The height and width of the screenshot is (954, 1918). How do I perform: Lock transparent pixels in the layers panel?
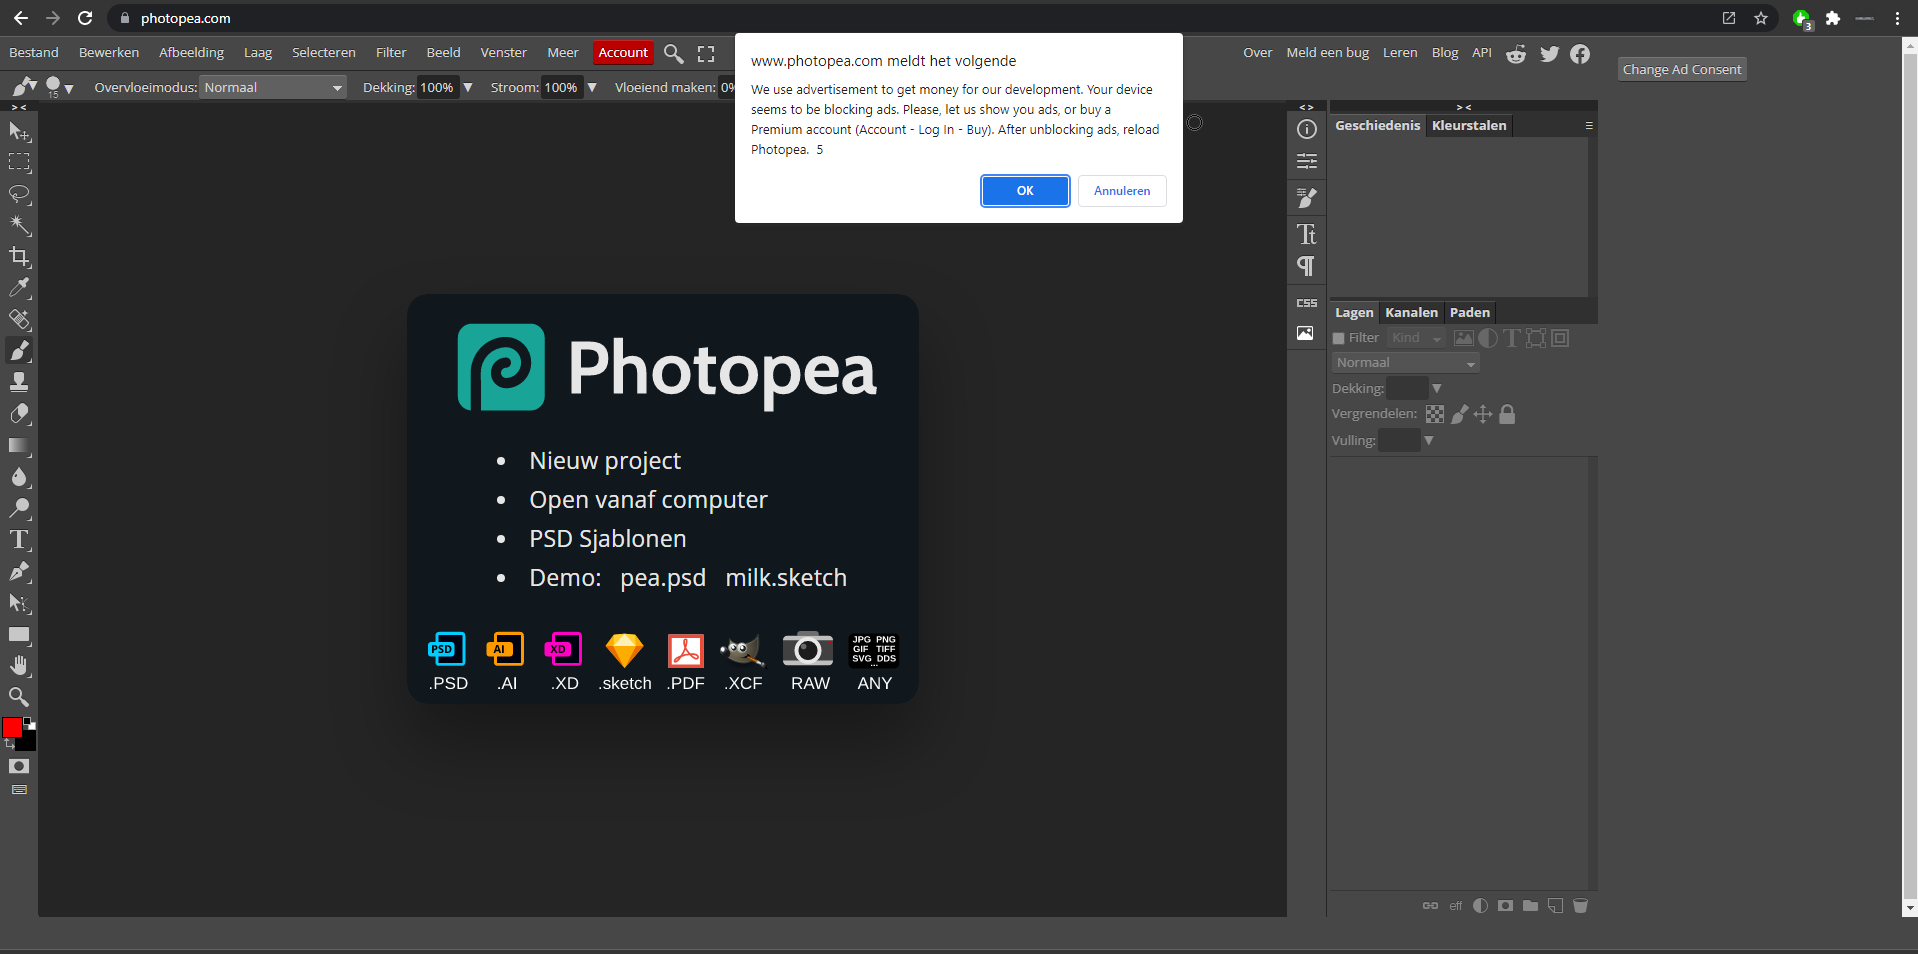click(1434, 414)
